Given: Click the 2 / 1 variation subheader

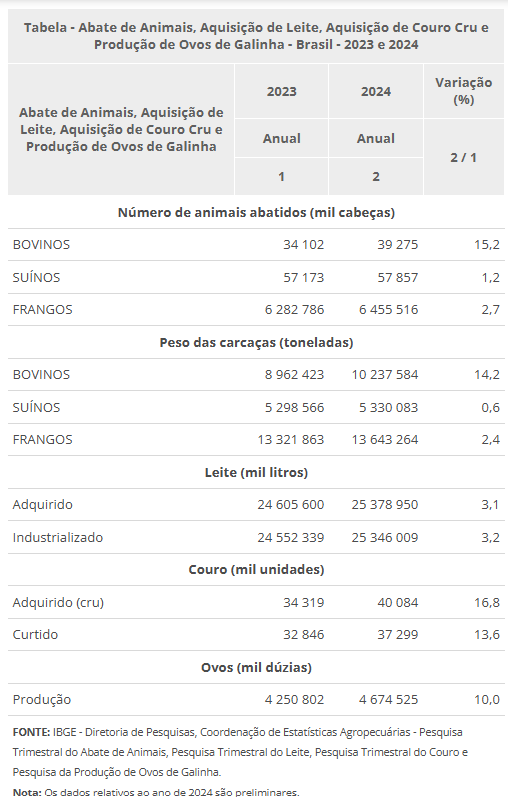Looking at the screenshot, I should pos(463,158).
